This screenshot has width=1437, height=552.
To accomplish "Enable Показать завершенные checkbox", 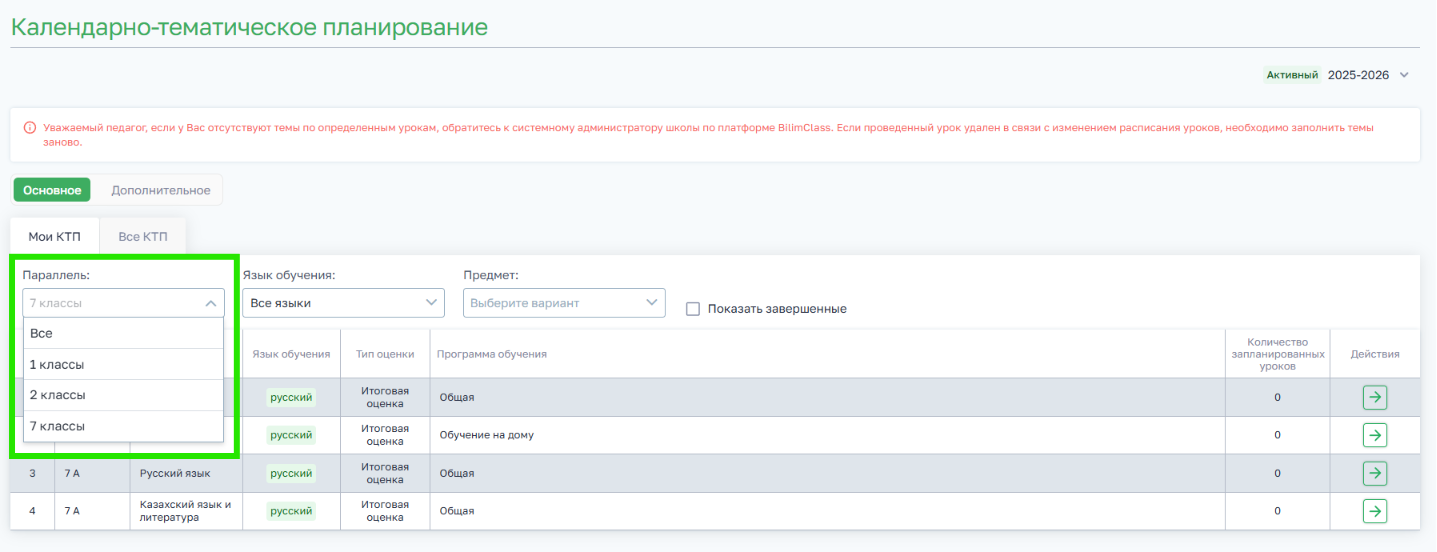I will point(692,309).
